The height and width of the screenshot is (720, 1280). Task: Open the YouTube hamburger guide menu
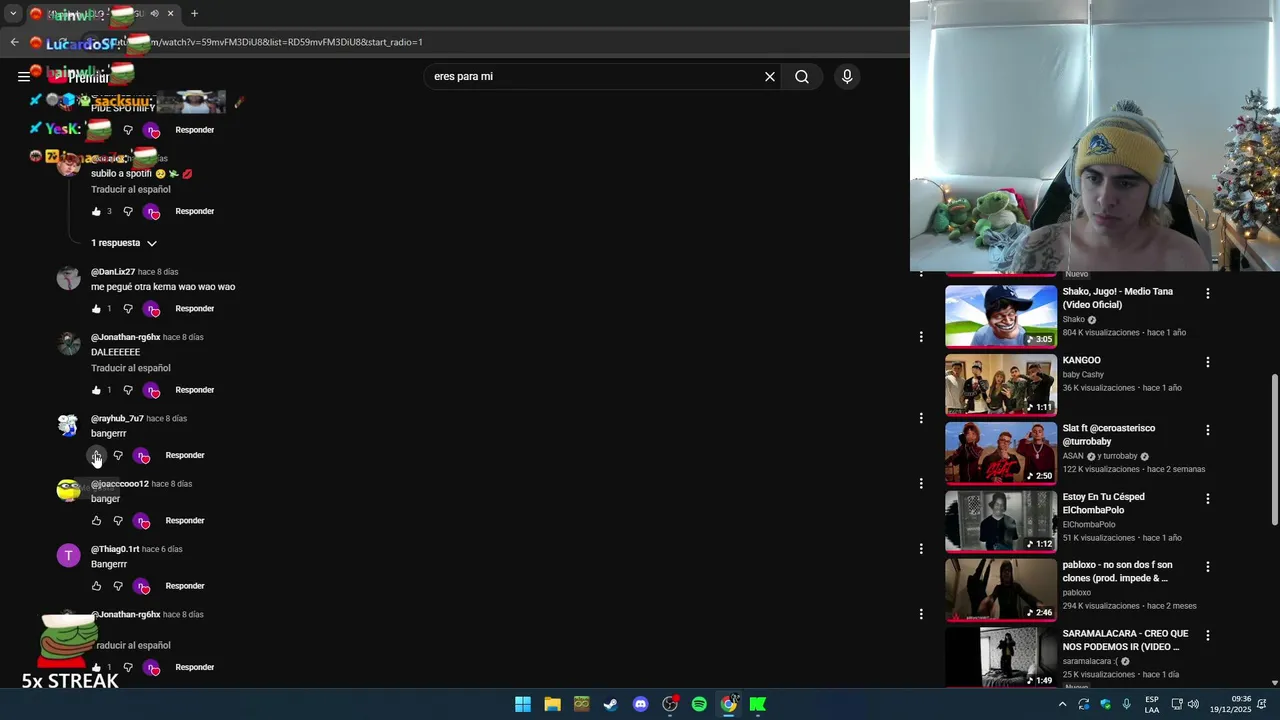point(23,76)
